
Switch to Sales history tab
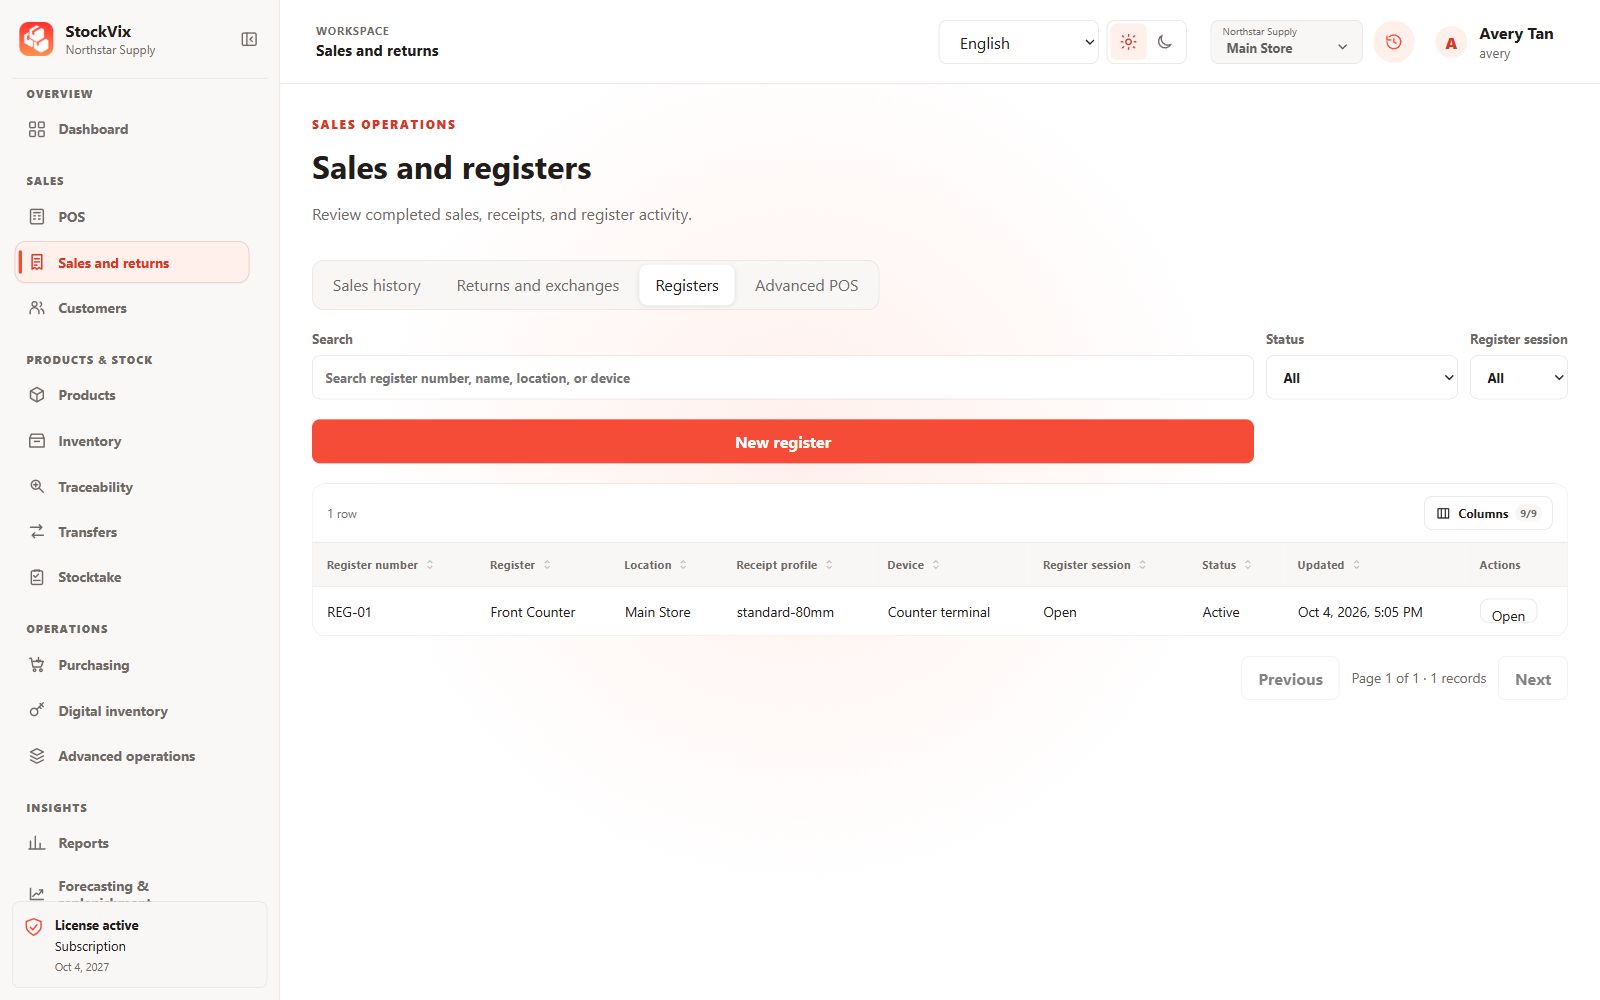pos(377,286)
